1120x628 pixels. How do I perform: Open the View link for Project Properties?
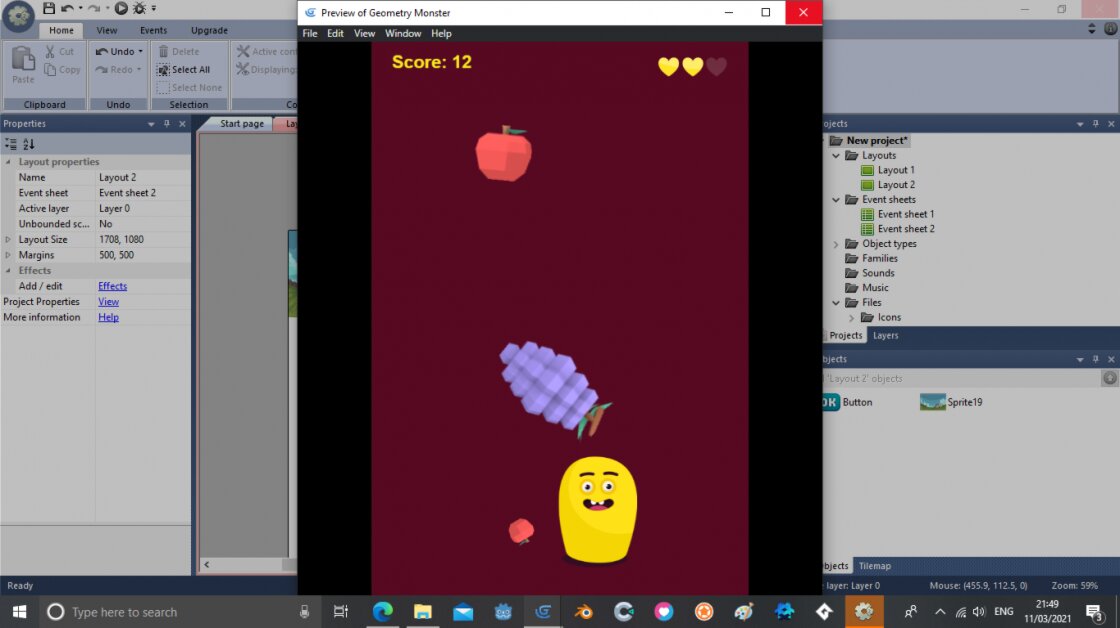point(108,301)
